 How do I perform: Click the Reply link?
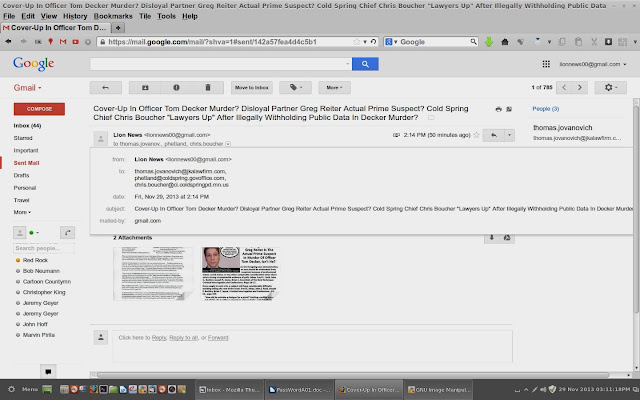[x=159, y=338]
